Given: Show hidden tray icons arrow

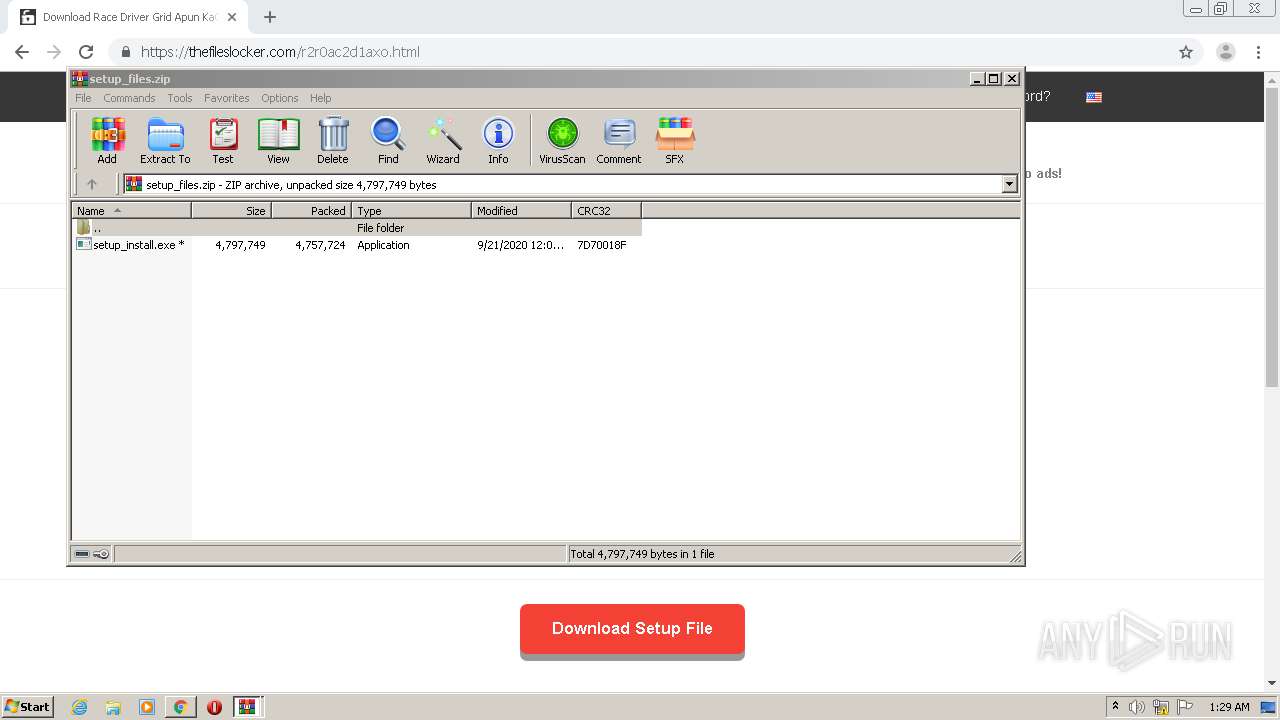Looking at the screenshot, I should 1115,706.
